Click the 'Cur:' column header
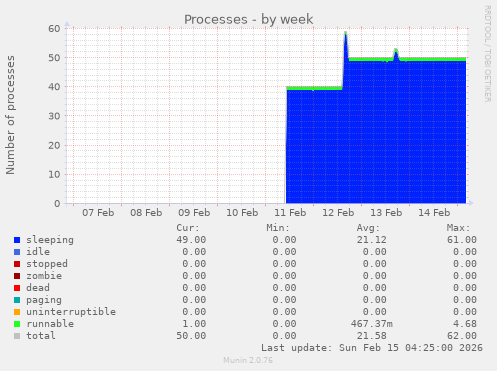Viewport: 497px width, 371px height. [x=188, y=228]
